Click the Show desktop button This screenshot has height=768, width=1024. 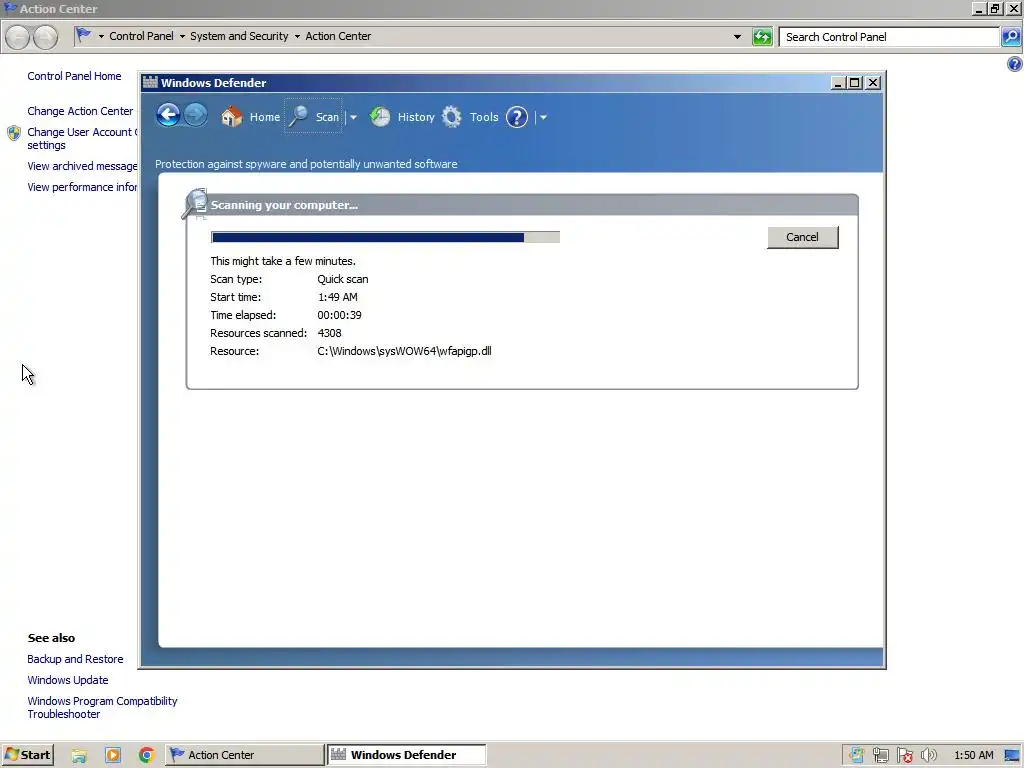point(1012,756)
